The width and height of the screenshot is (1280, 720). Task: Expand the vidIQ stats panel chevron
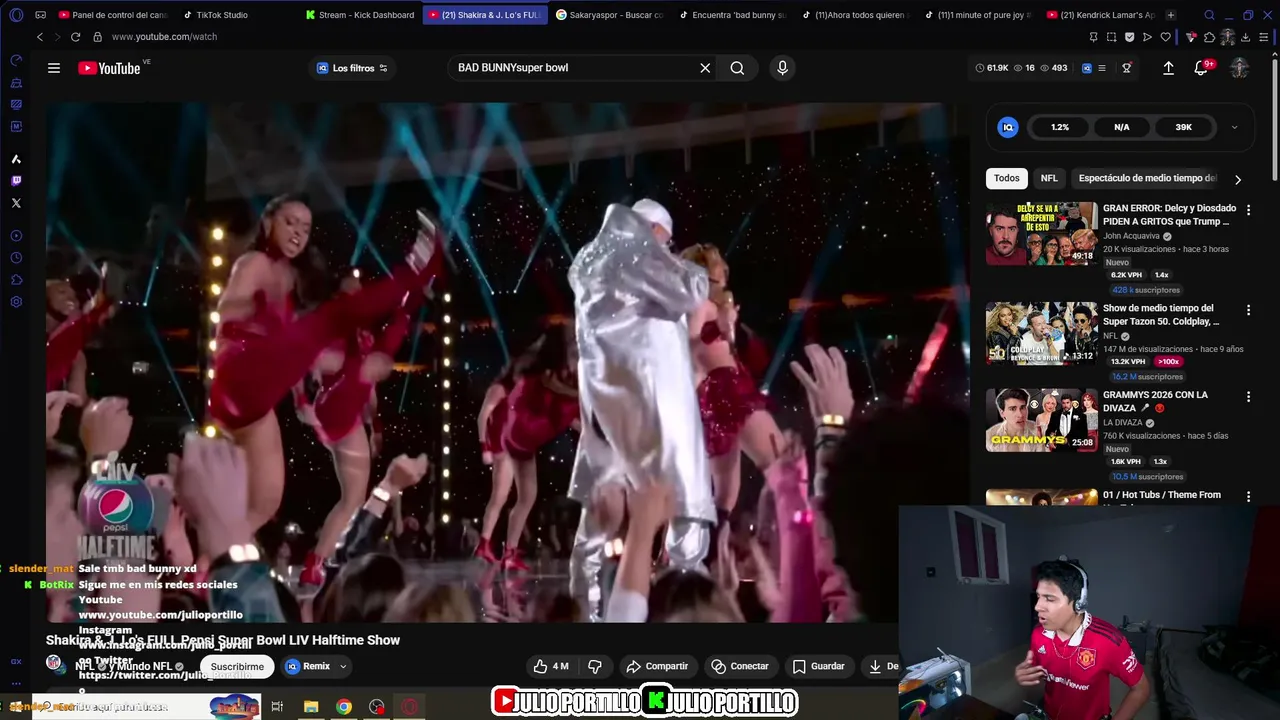point(1234,127)
